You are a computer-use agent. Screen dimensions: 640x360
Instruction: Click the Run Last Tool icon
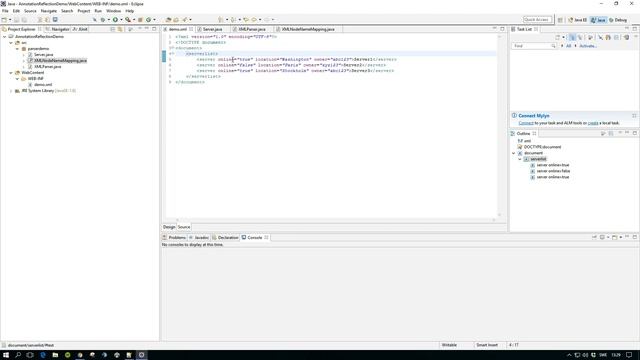tap(128, 20)
